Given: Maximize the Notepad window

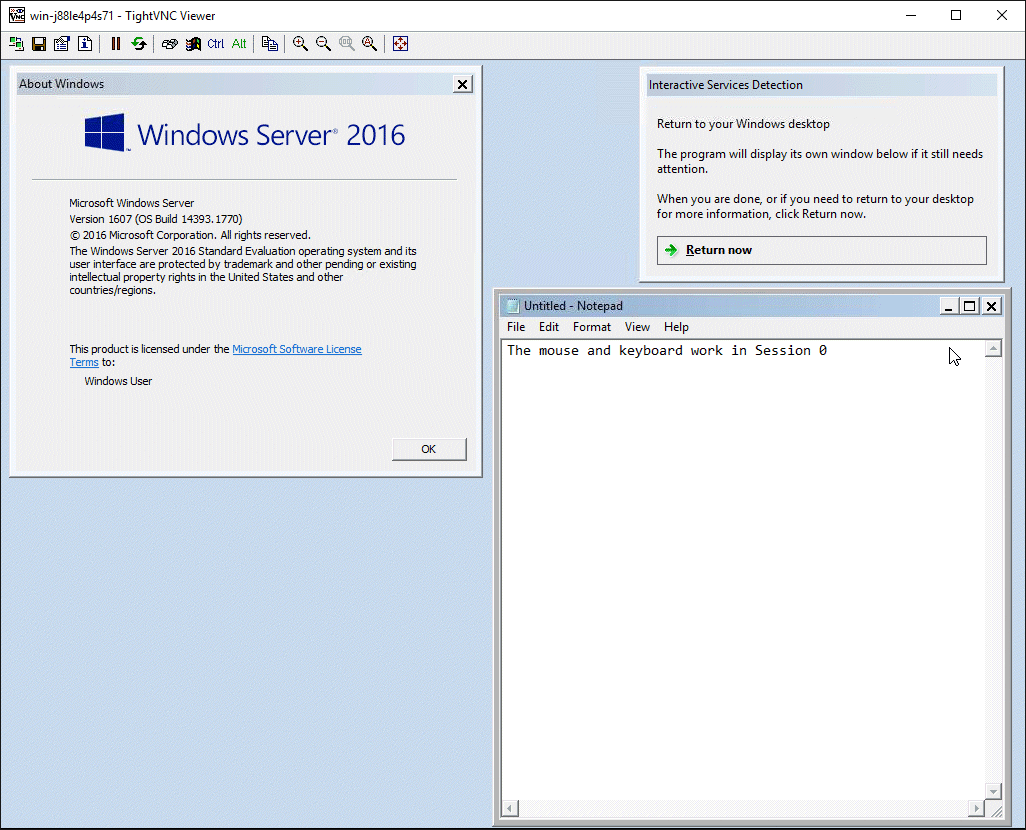Looking at the screenshot, I should 970,306.
